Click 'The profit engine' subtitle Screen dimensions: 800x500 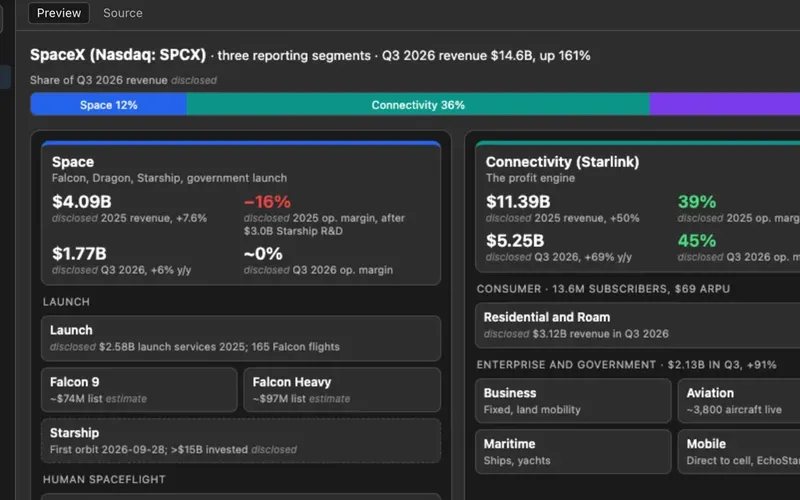click(x=530, y=178)
